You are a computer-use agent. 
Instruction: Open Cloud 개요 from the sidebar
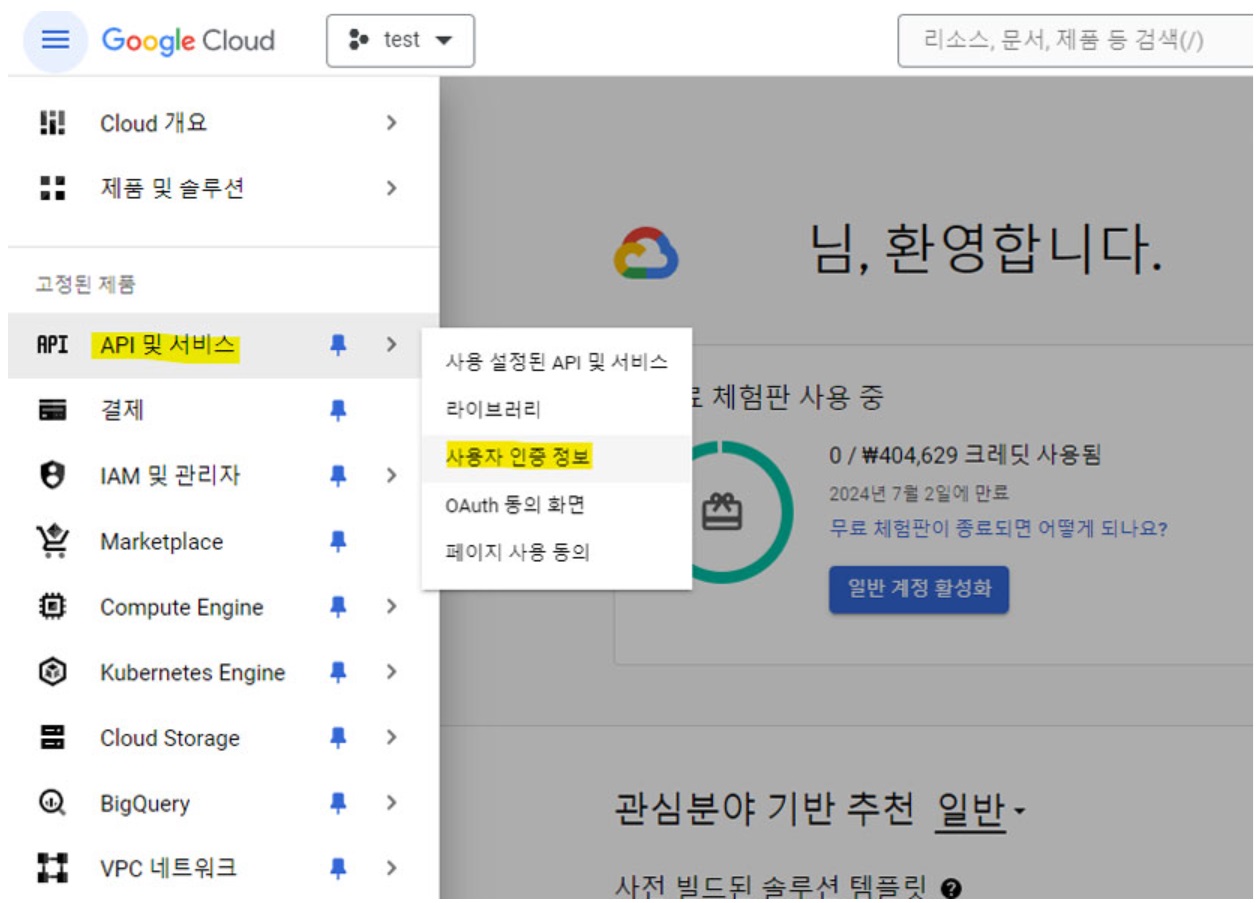click(223, 123)
